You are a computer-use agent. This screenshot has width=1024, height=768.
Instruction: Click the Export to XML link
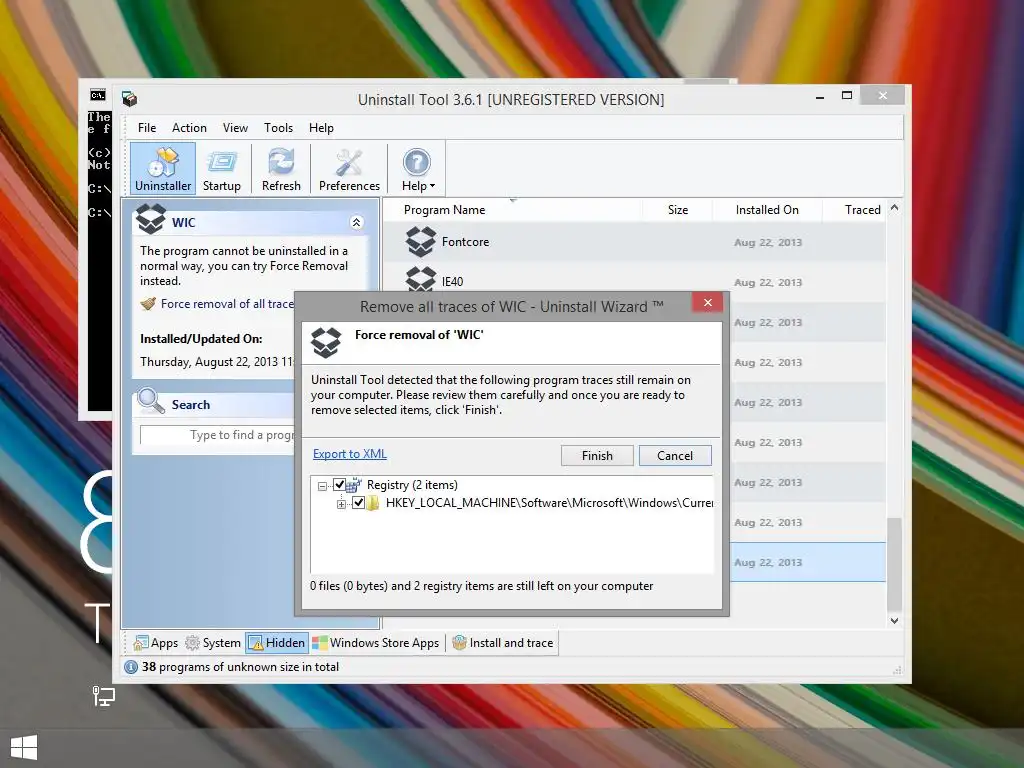point(349,454)
